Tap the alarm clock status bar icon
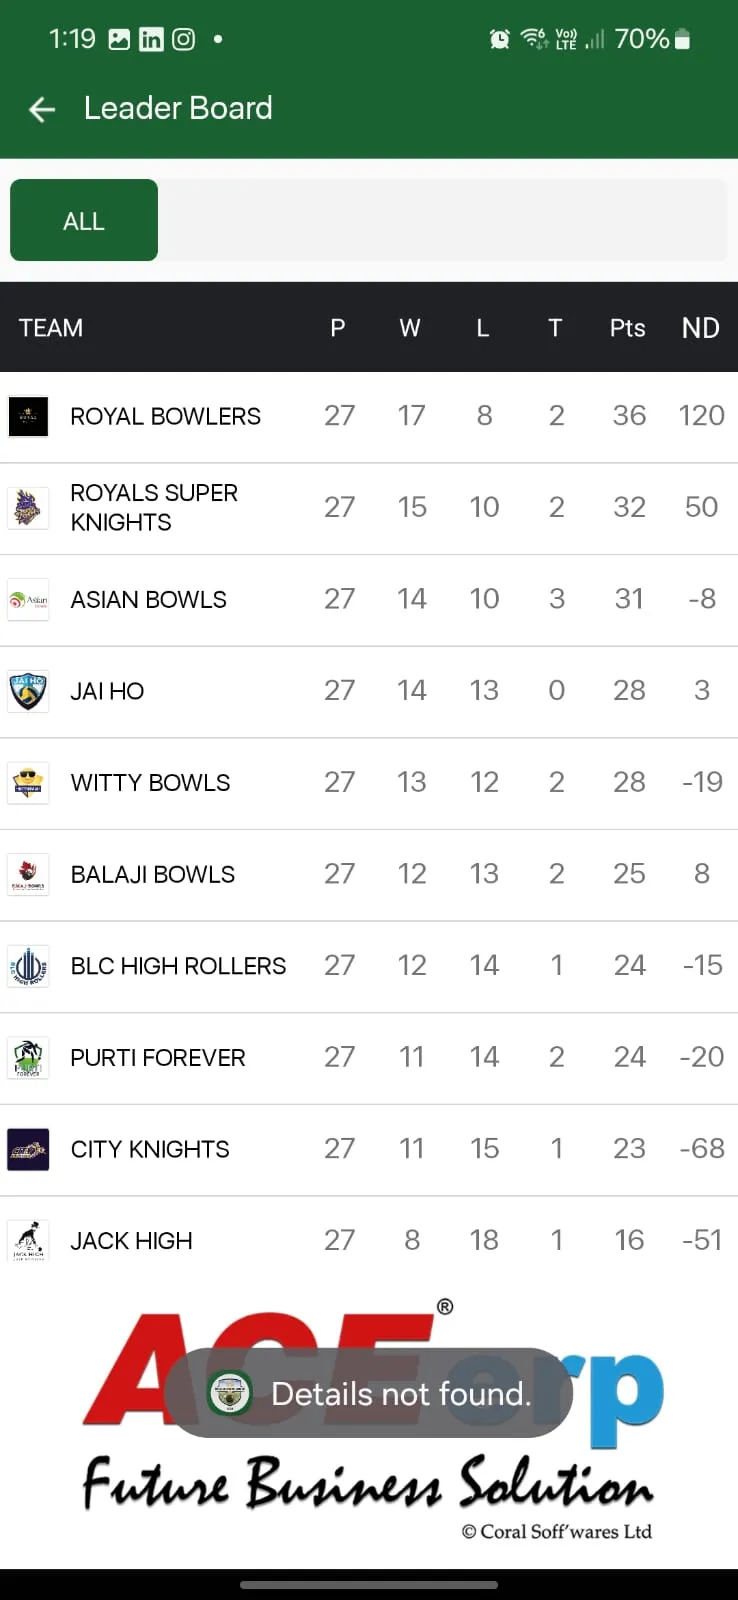Image resolution: width=738 pixels, height=1600 pixels. click(x=499, y=38)
